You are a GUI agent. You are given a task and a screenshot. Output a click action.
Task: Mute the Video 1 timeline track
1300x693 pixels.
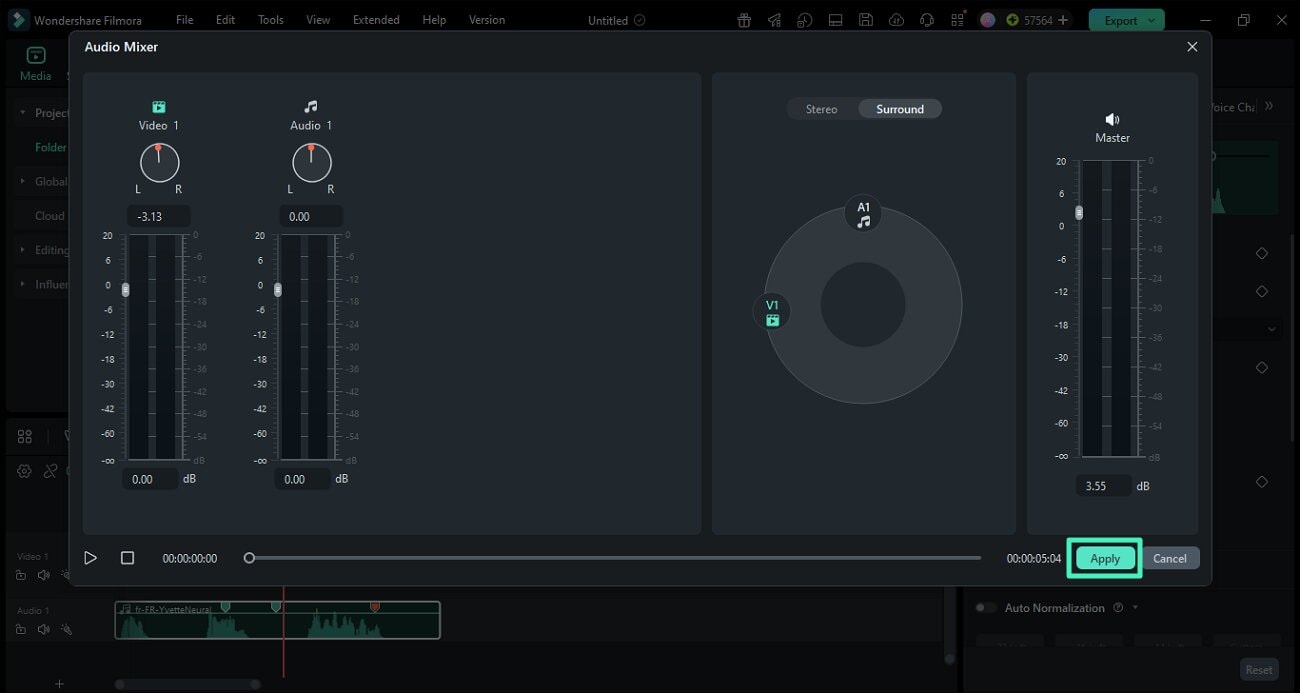(43, 575)
